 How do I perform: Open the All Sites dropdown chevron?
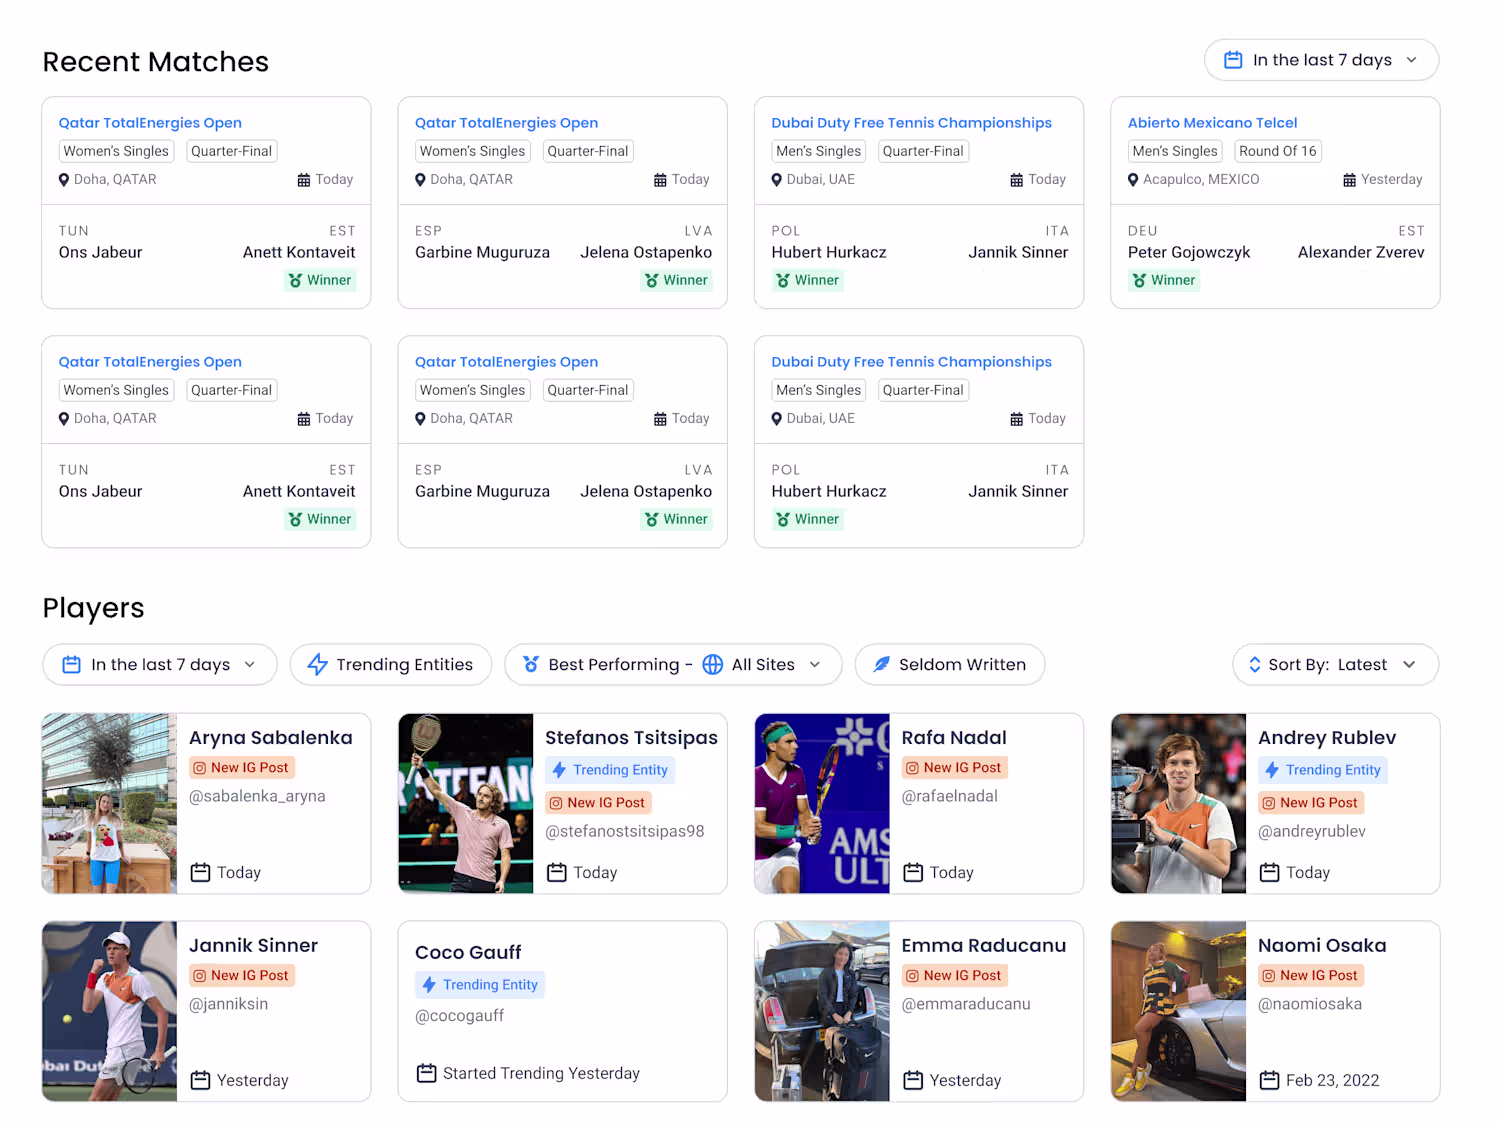pyautogui.click(x=815, y=665)
